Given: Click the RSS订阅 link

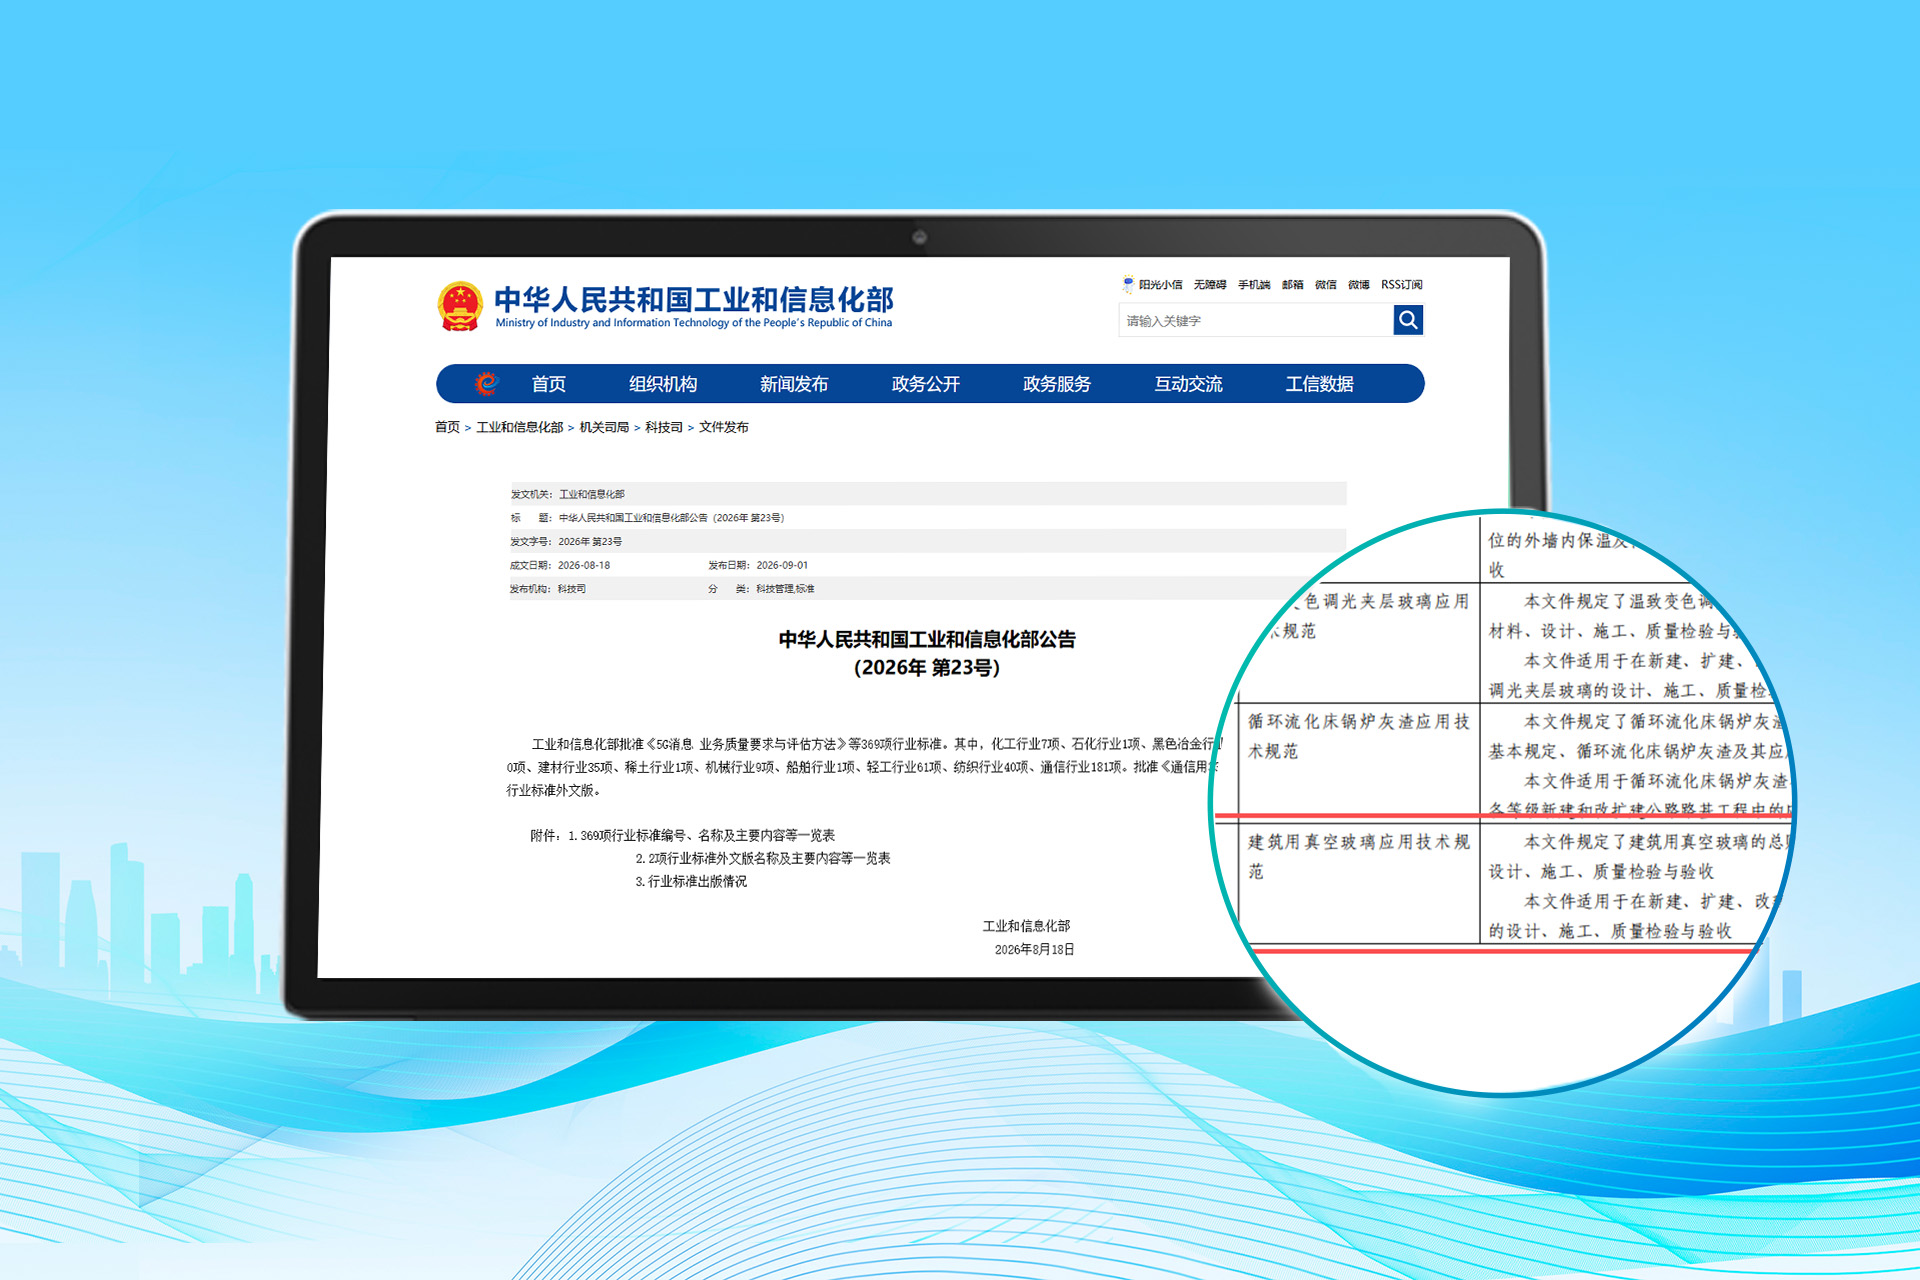Looking at the screenshot, I should click(x=1402, y=285).
